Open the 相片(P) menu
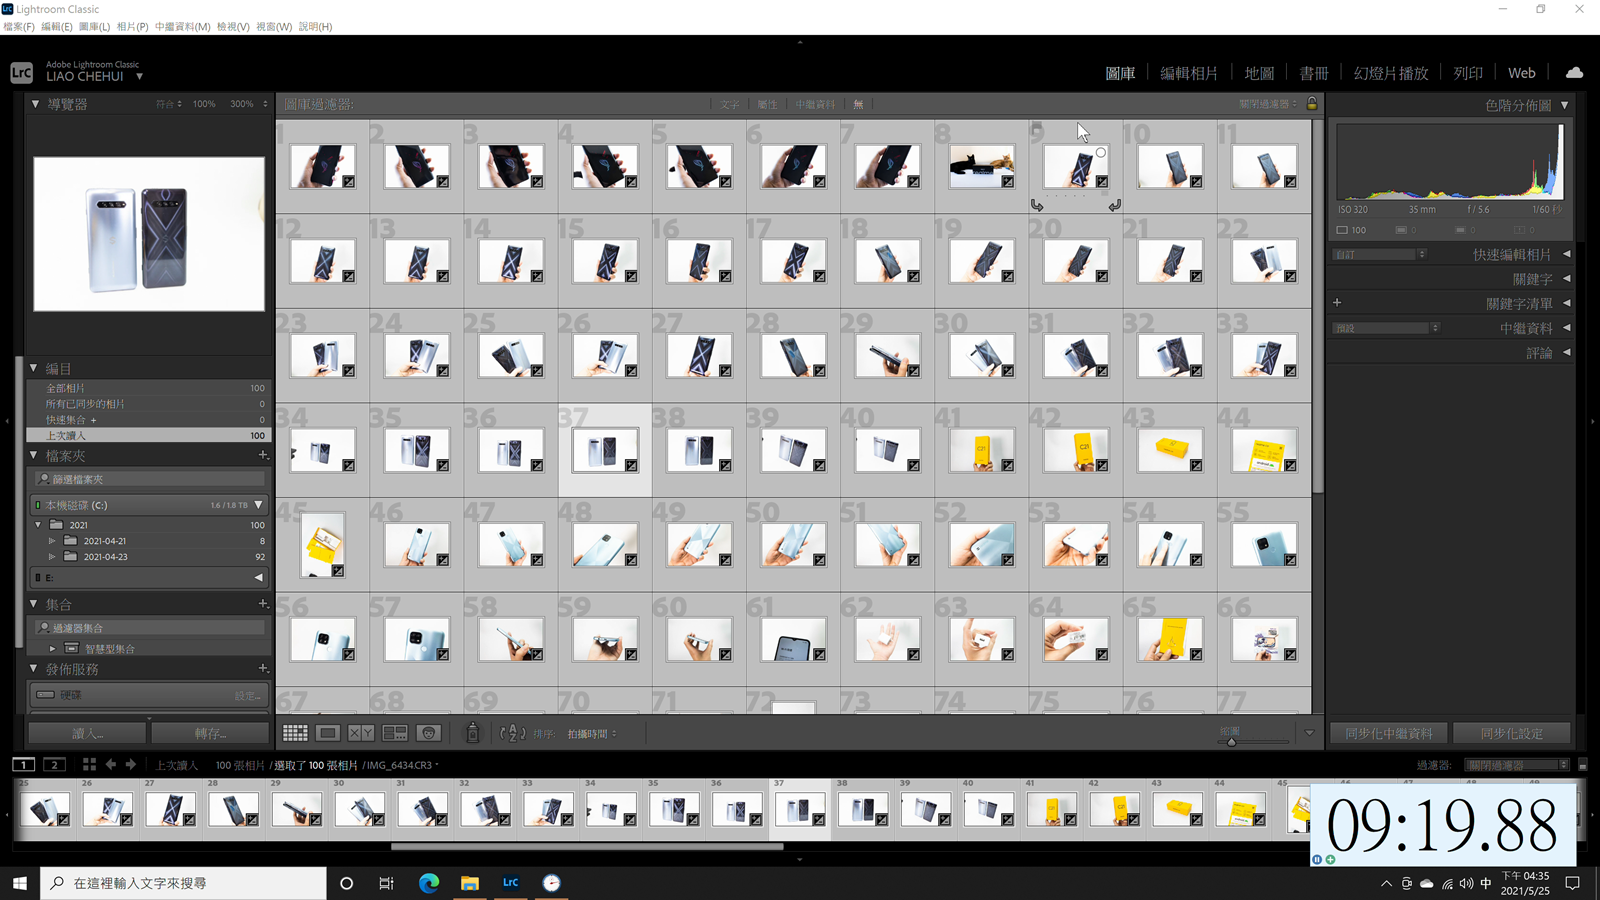 pyautogui.click(x=132, y=27)
